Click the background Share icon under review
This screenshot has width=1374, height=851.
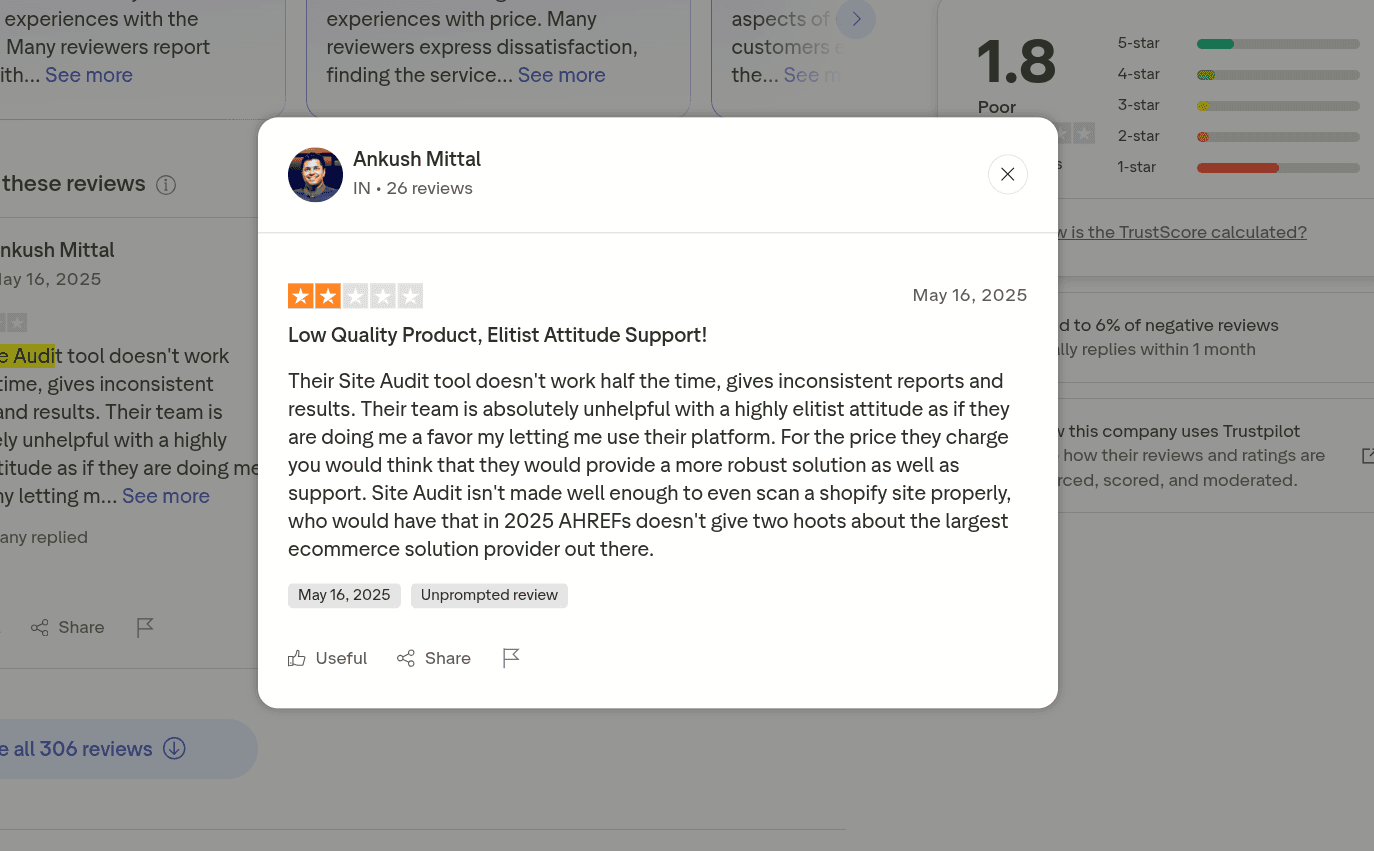tap(40, 627)
